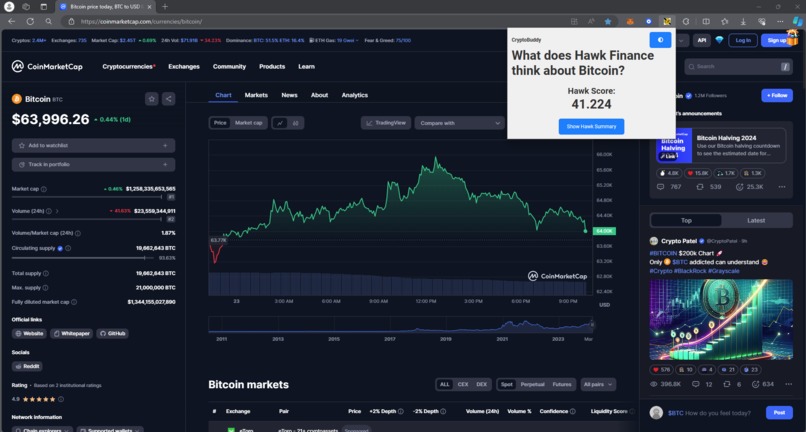
Task: Open Fully diluted market cap info icon
Action: tap(74, 302)
